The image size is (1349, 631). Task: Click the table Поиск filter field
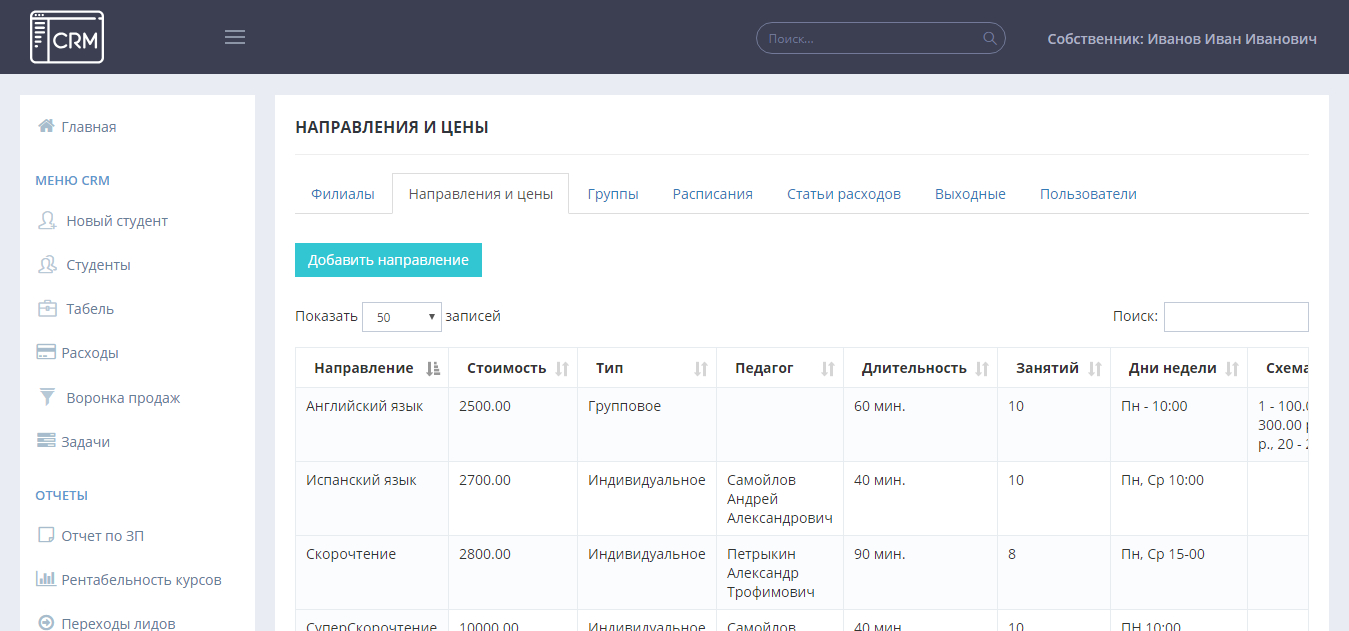[x=1235, y=317]
